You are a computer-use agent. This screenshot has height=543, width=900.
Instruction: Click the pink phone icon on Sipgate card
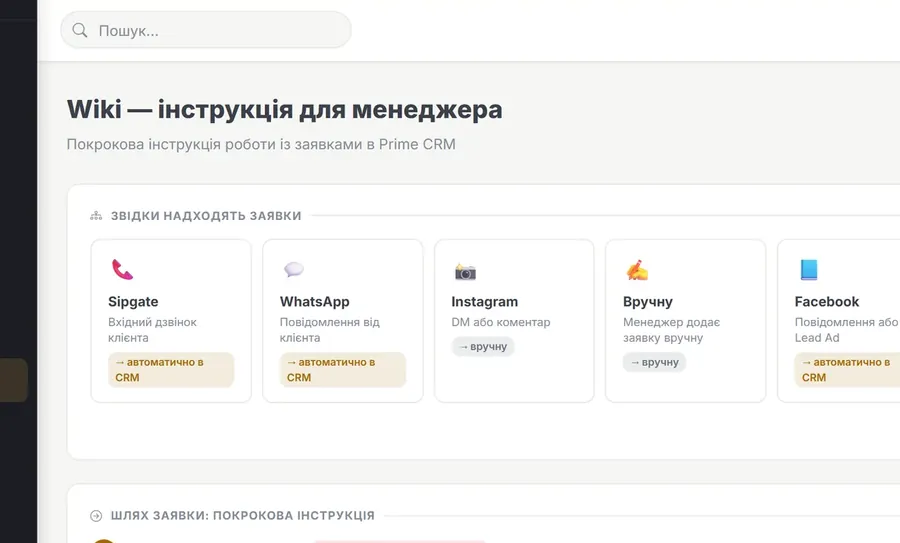[122, 270]
